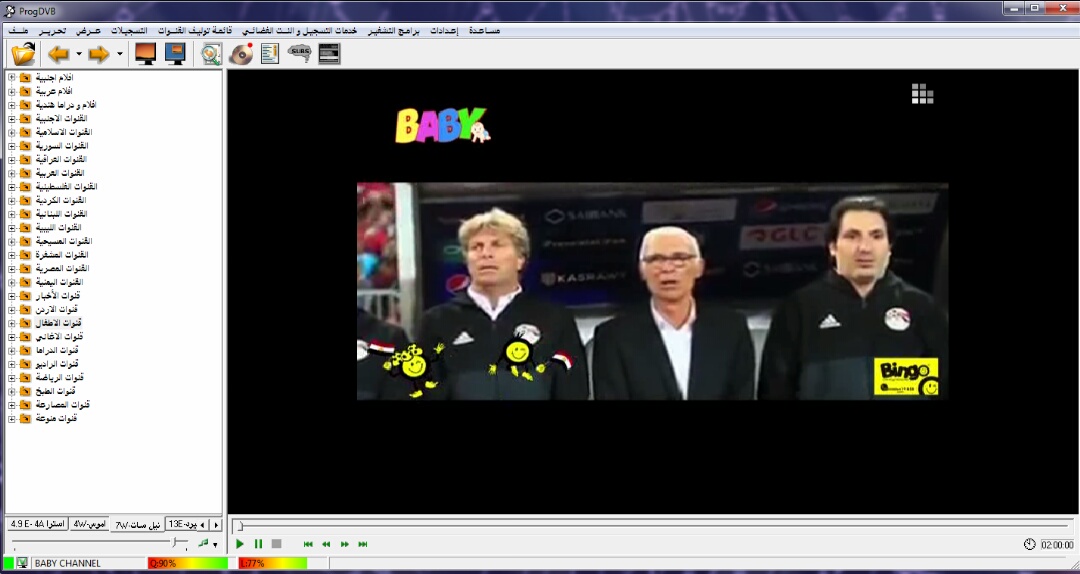Viewport: 1080px width, 574px height.
Task: Click the open folder toolbar icon
Action: click(x=22, y=54)
